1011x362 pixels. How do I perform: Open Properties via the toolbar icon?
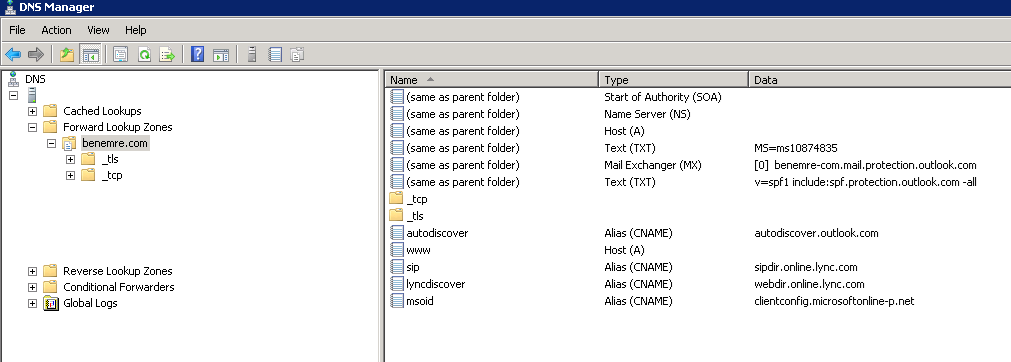(121, 55)
